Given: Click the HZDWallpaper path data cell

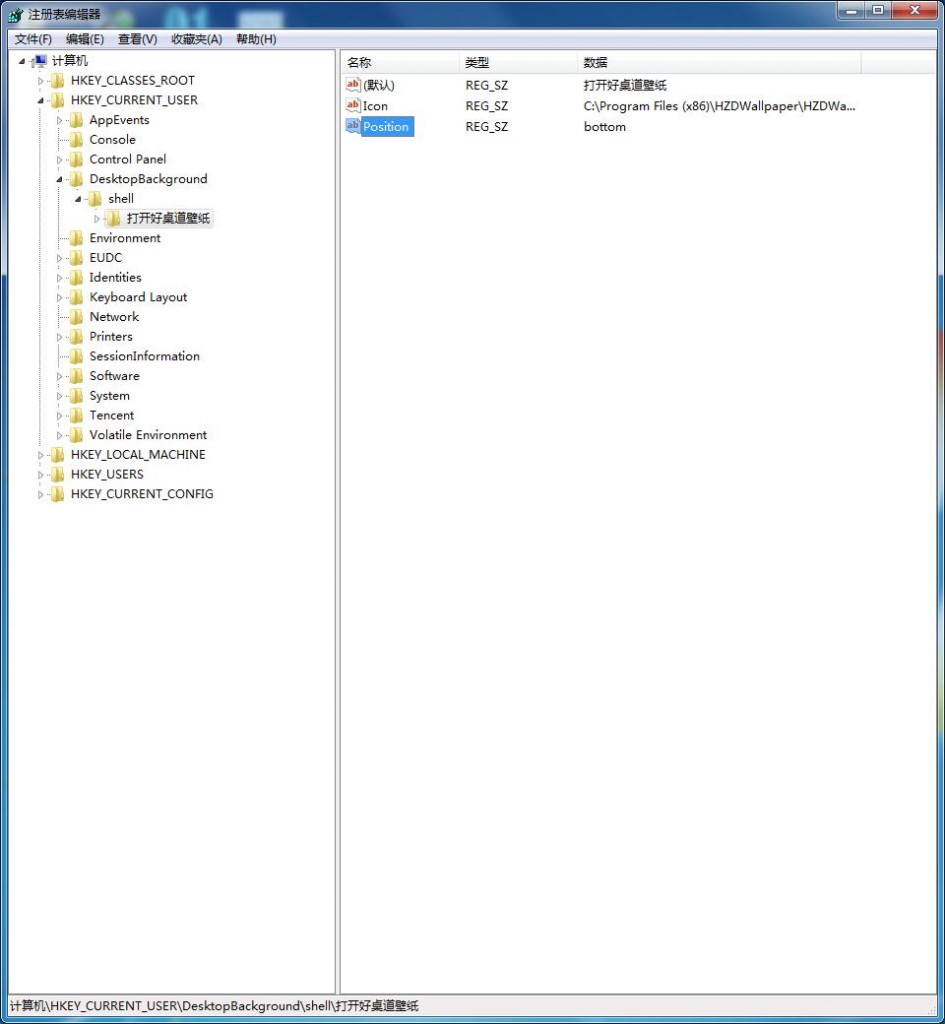Looking at the screenshot, I should [719, 106].
